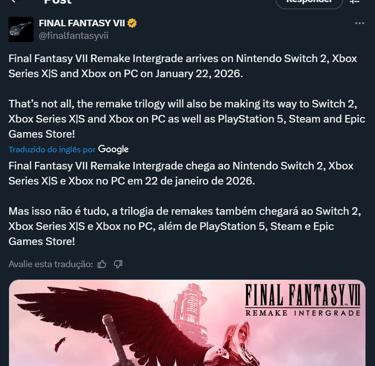The width and height of the screenshot is (375, 366).
Task: Click the gold verified badge
Action: pyautogui.click(x=132, y=23)
